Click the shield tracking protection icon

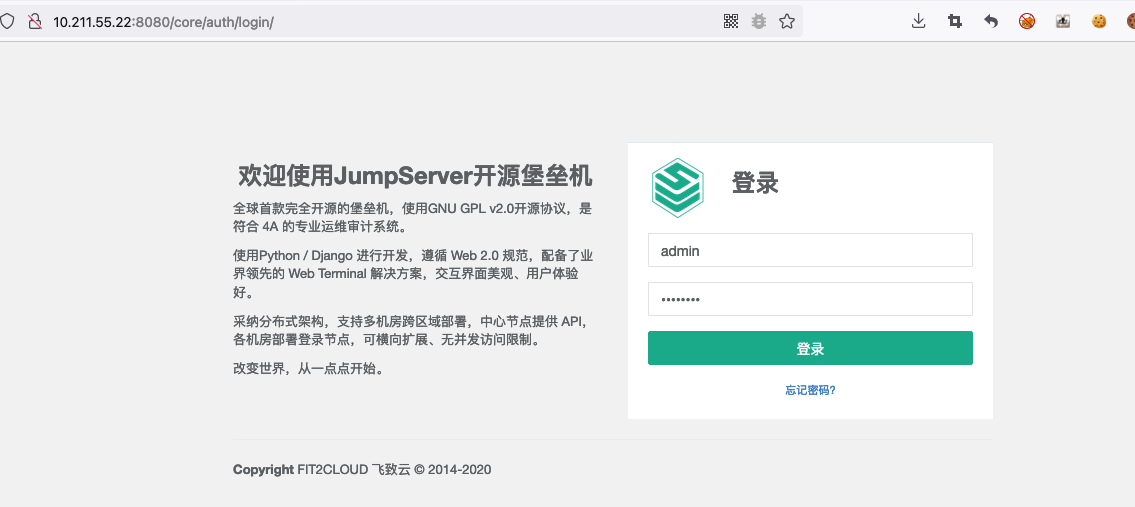(x=7, y=21)
